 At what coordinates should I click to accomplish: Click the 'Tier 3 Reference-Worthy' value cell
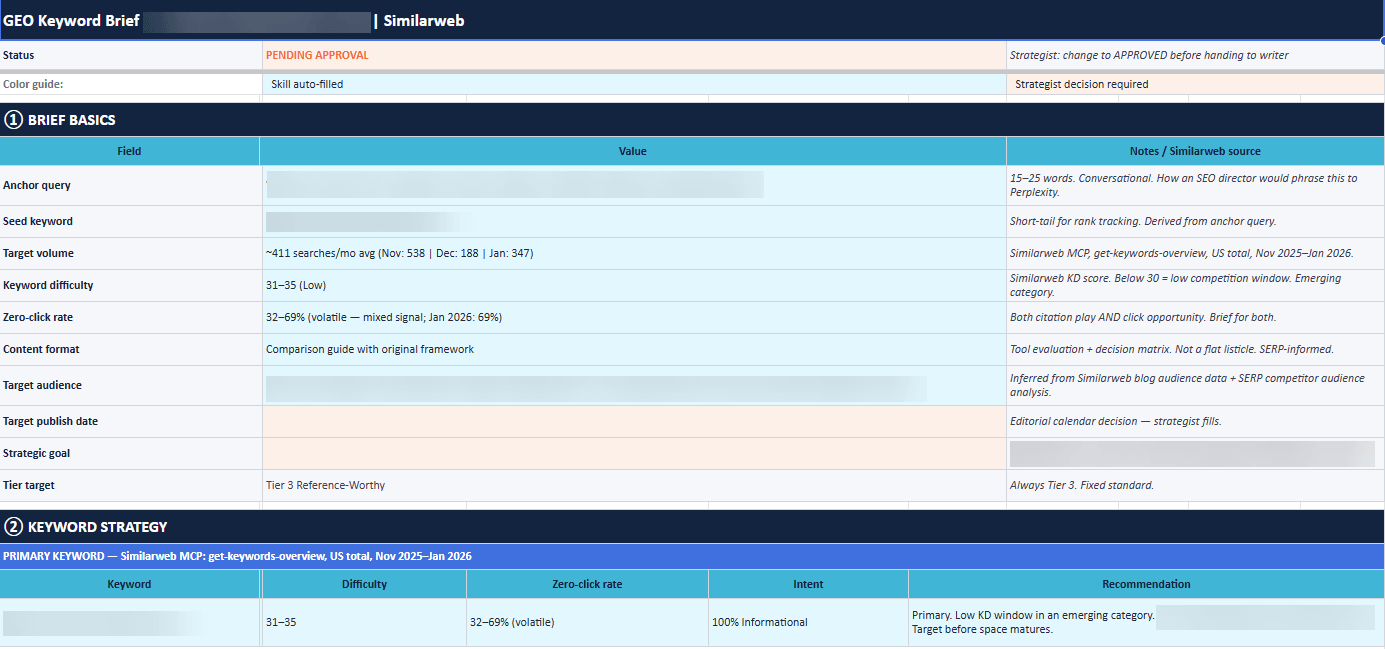(x=634, y=485)
